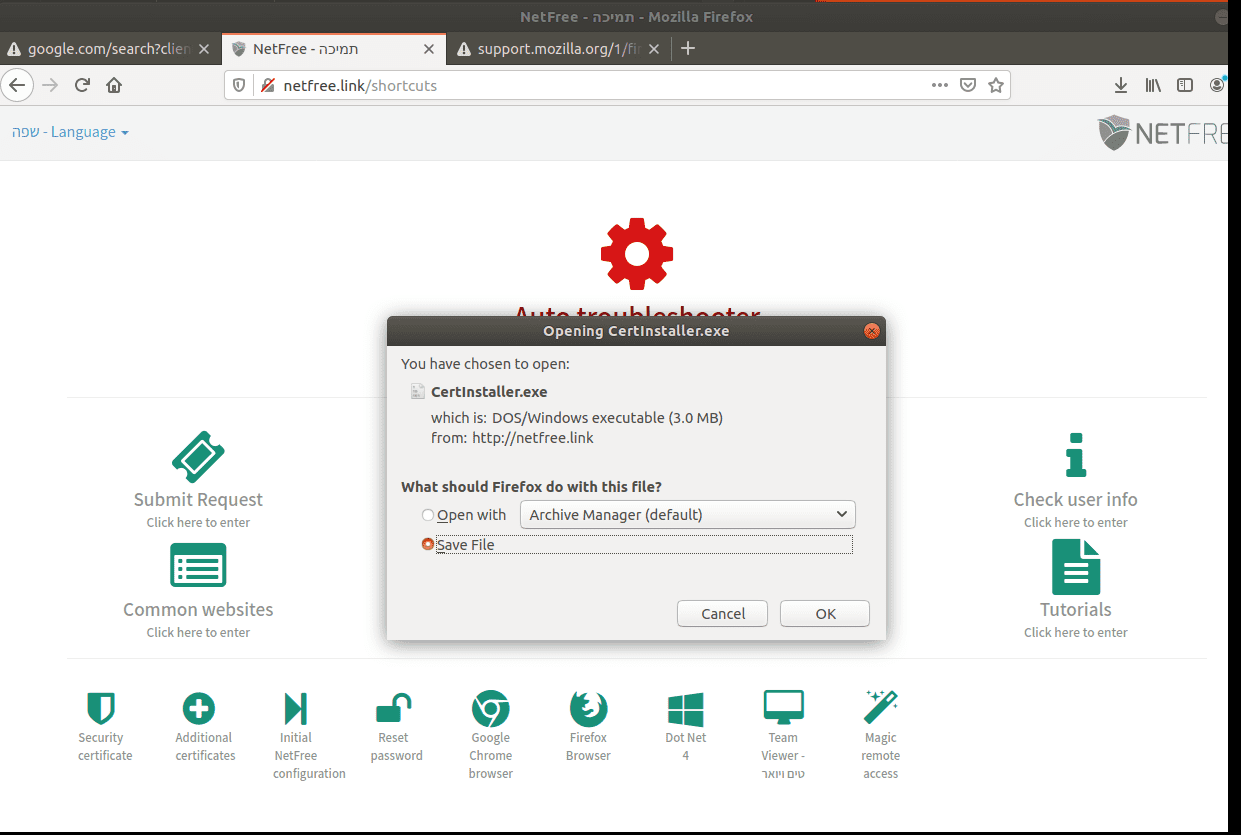1241x835 pixels.
Task: Click the CertInstaller.exe file name
Action: [489, 392]
